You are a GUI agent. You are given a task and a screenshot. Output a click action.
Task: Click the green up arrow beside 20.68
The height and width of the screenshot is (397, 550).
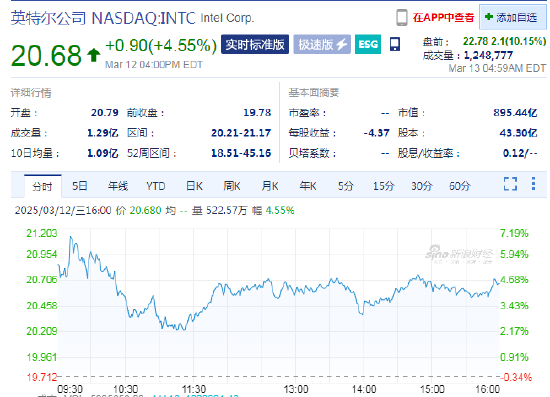94,55
